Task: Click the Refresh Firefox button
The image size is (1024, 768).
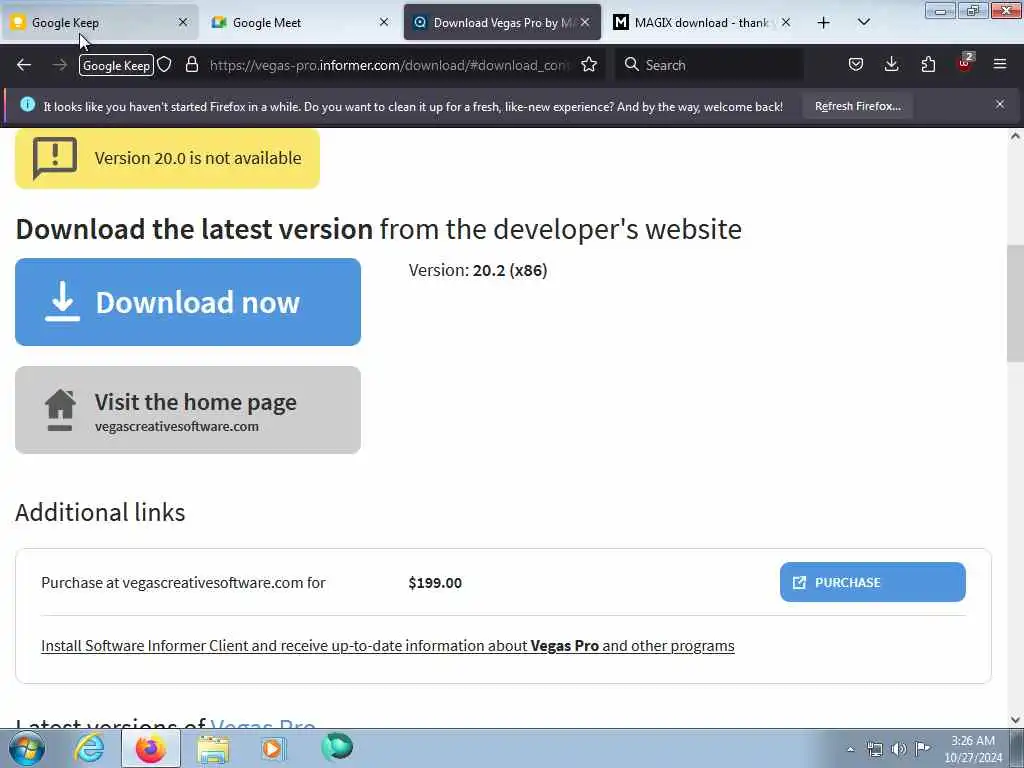Action: click(857, 106)
